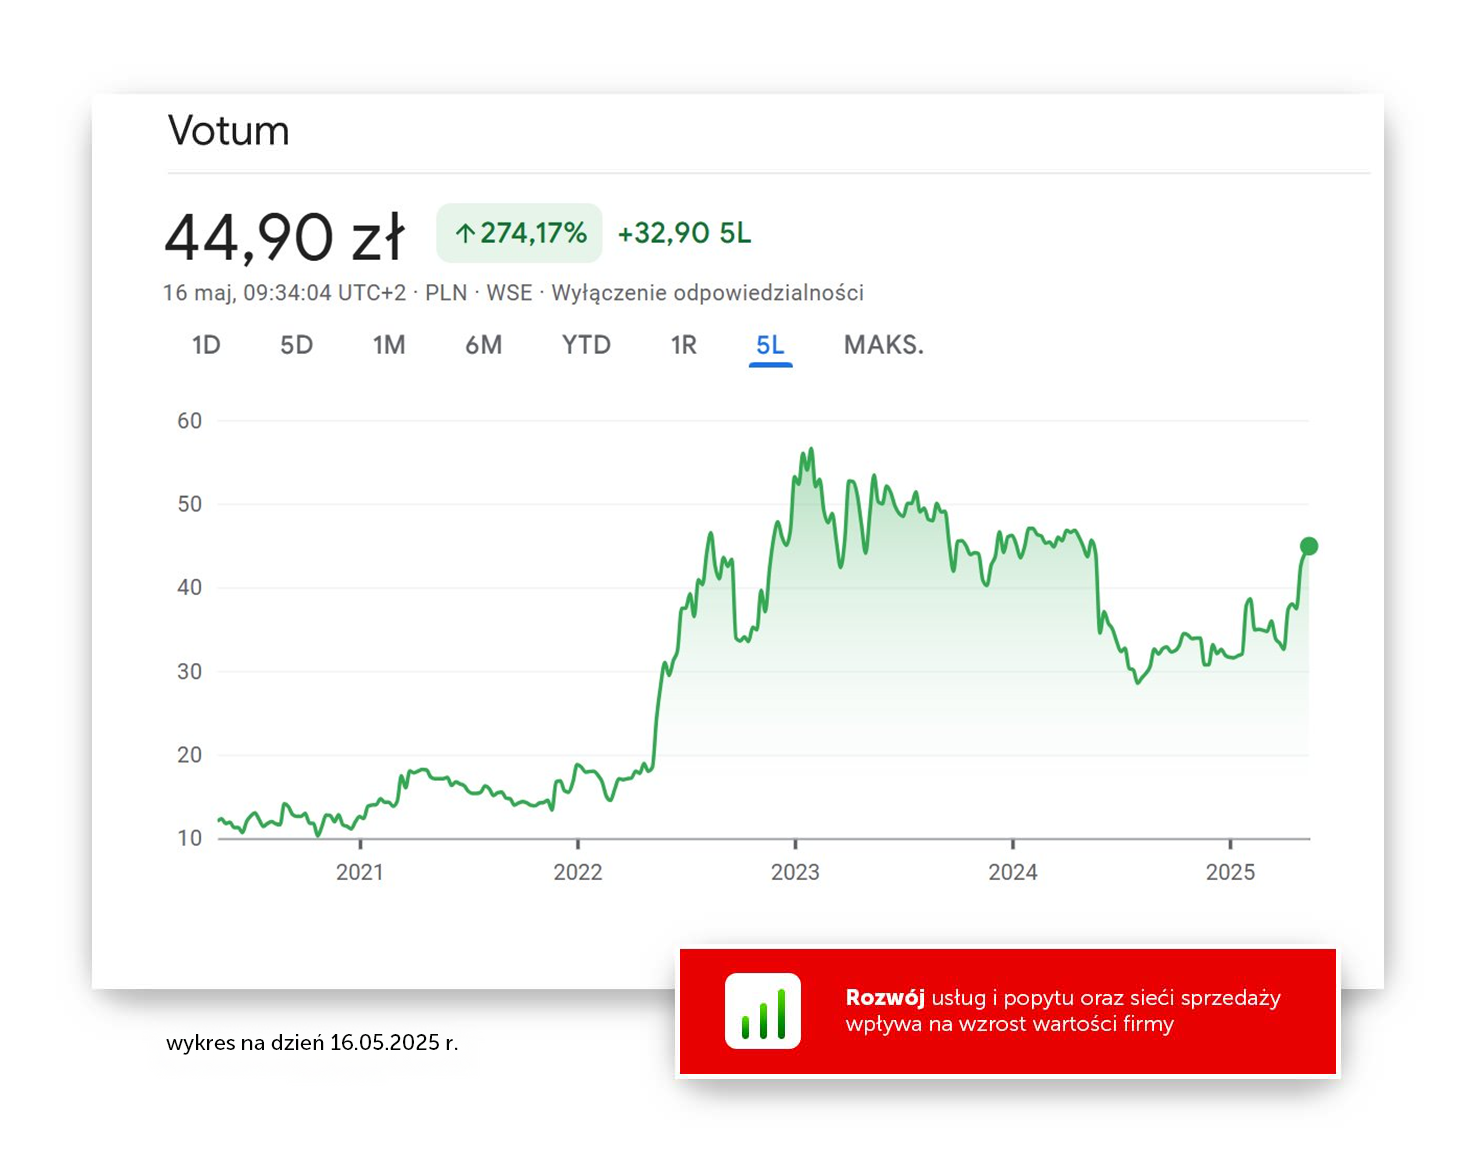
Task: Switch to the 1R yearly tab
Action: (x=684, y=345)
